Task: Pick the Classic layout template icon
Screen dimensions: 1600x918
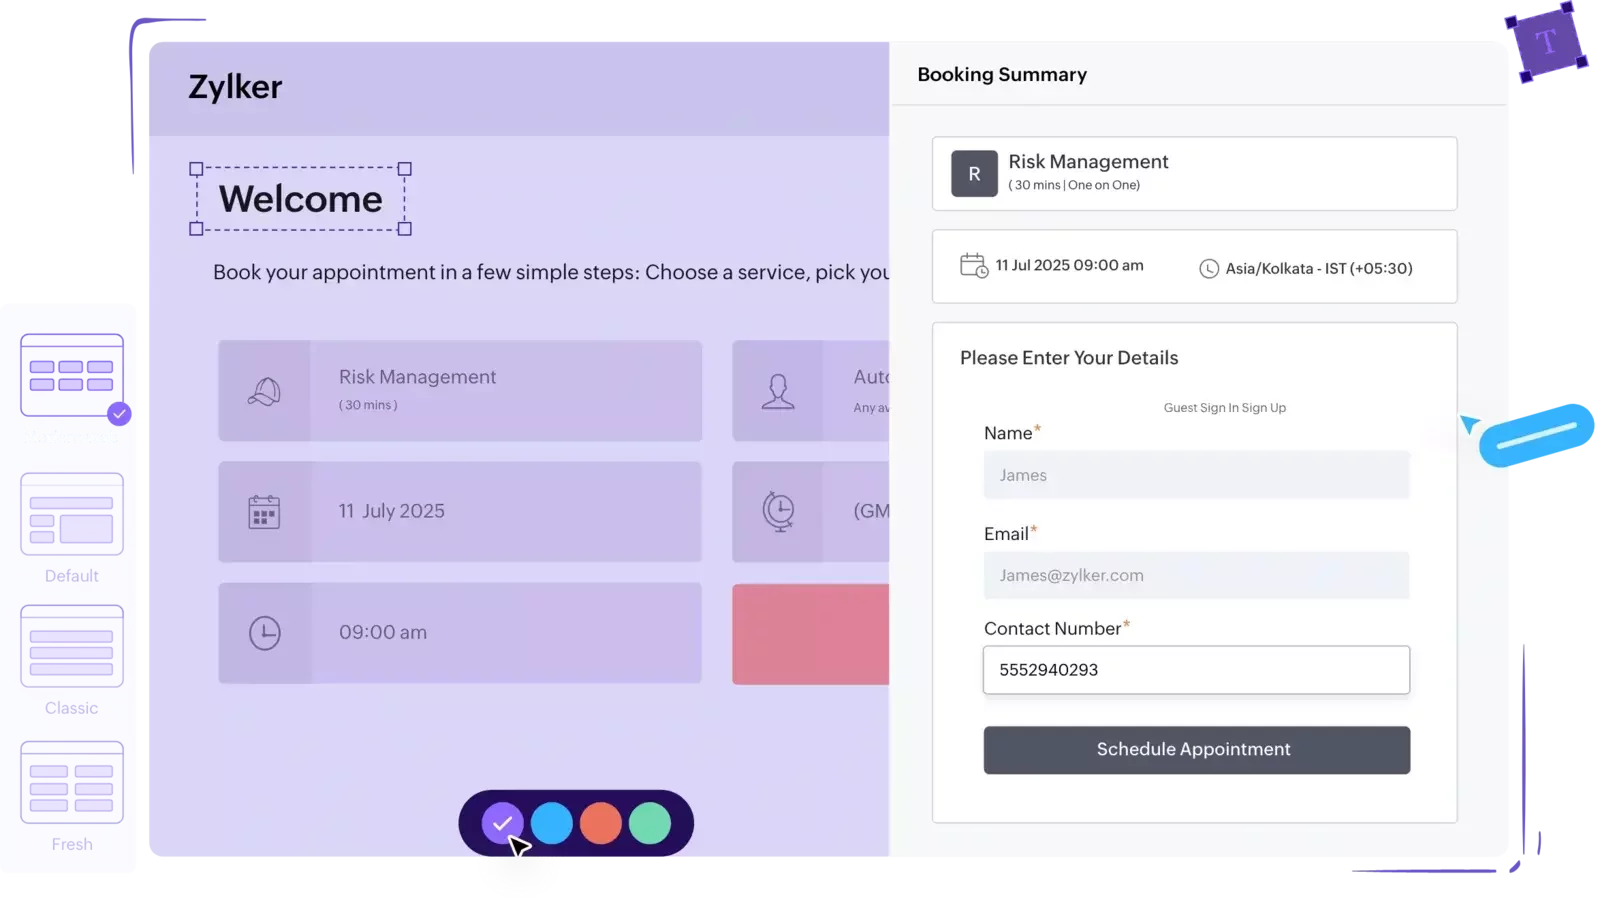Action: point(72,646)
